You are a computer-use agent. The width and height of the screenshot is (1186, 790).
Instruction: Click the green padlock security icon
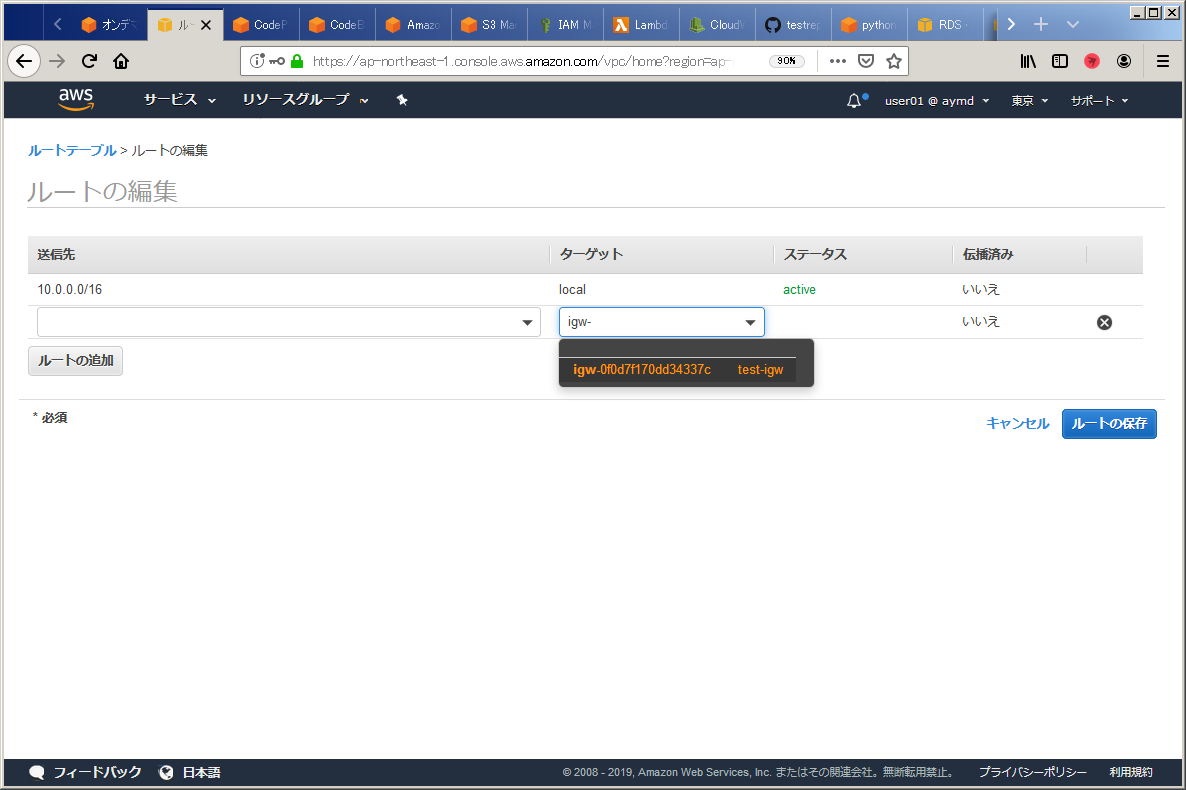[x=297, y=61]
